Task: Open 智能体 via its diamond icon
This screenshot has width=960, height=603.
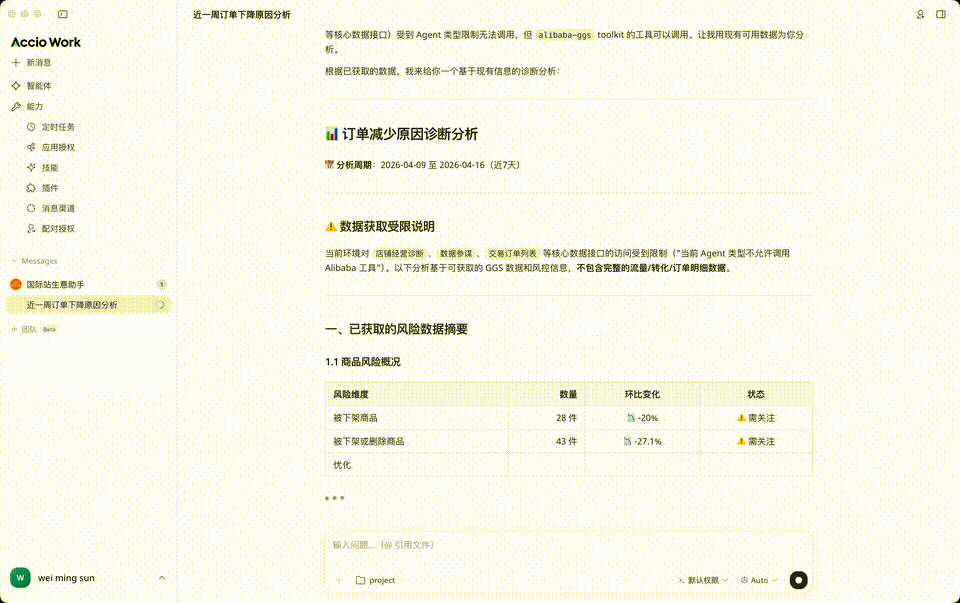Action: click(x=15, y=85)
